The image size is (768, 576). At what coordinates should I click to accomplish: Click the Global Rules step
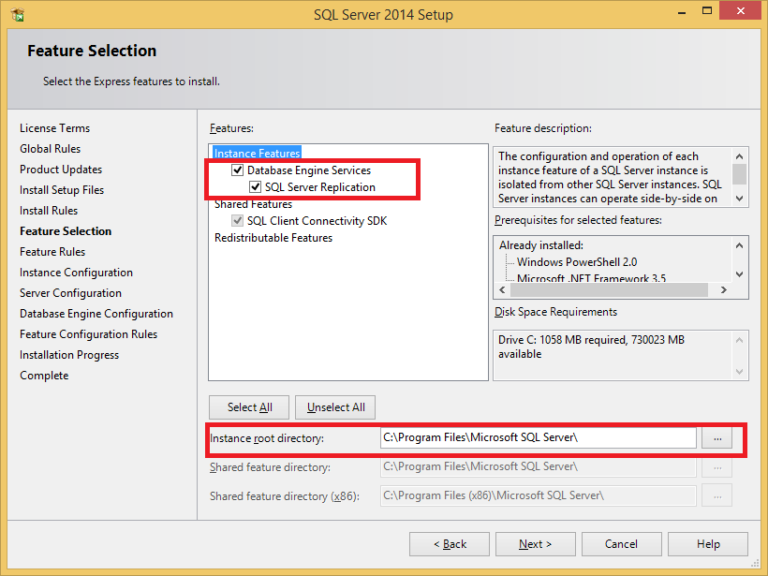50,148
